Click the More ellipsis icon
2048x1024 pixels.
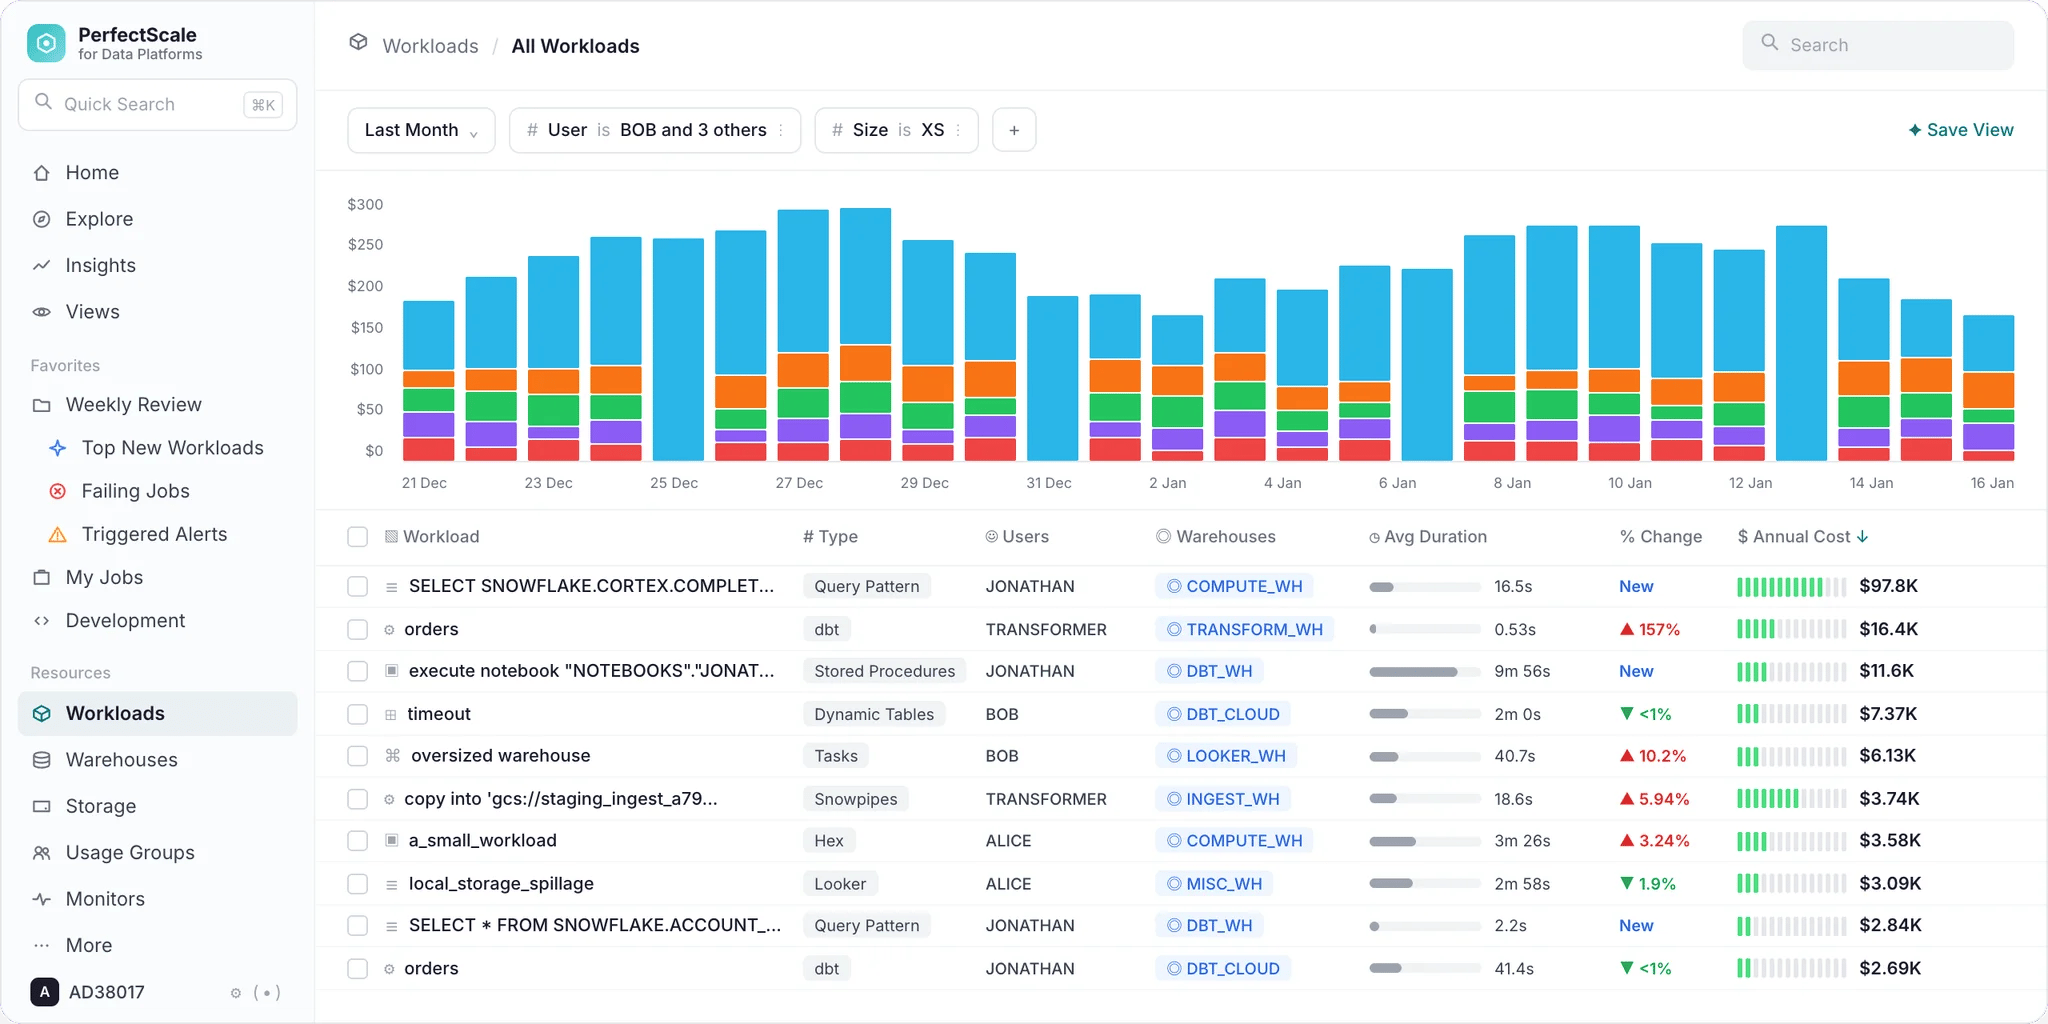(x=41, y=946)
